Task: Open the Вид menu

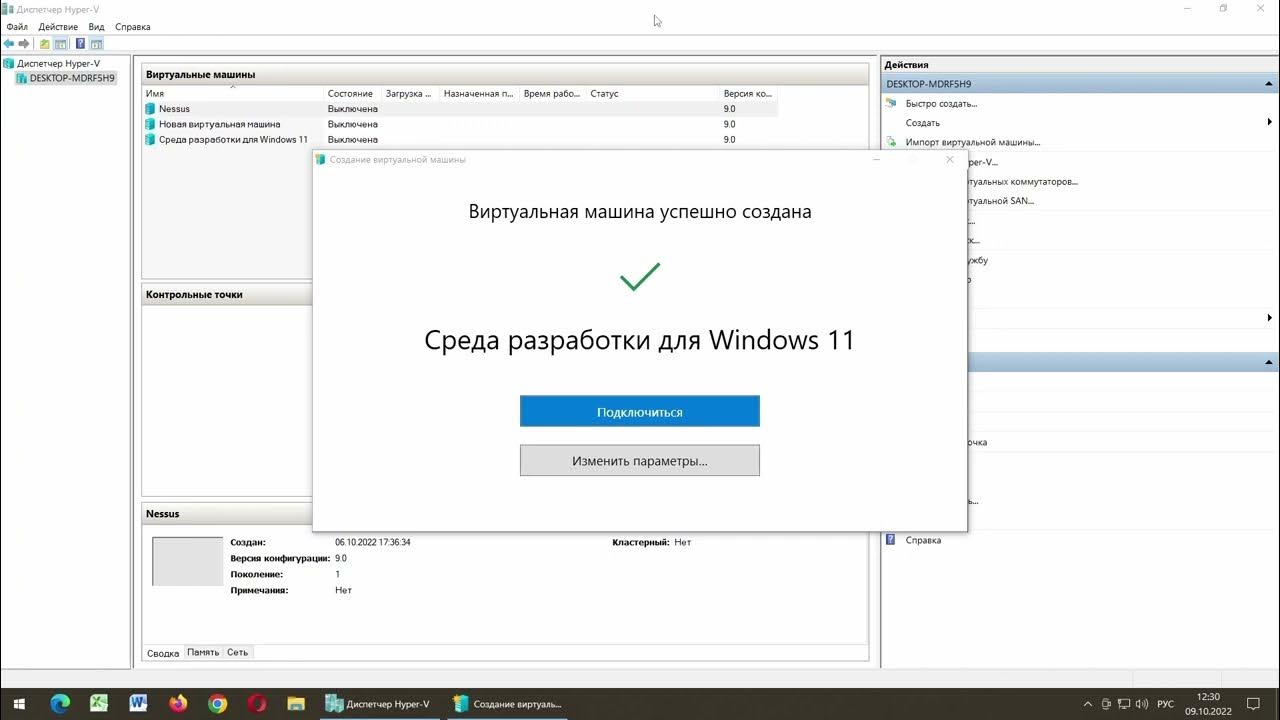Action: [x=96, y=27]
